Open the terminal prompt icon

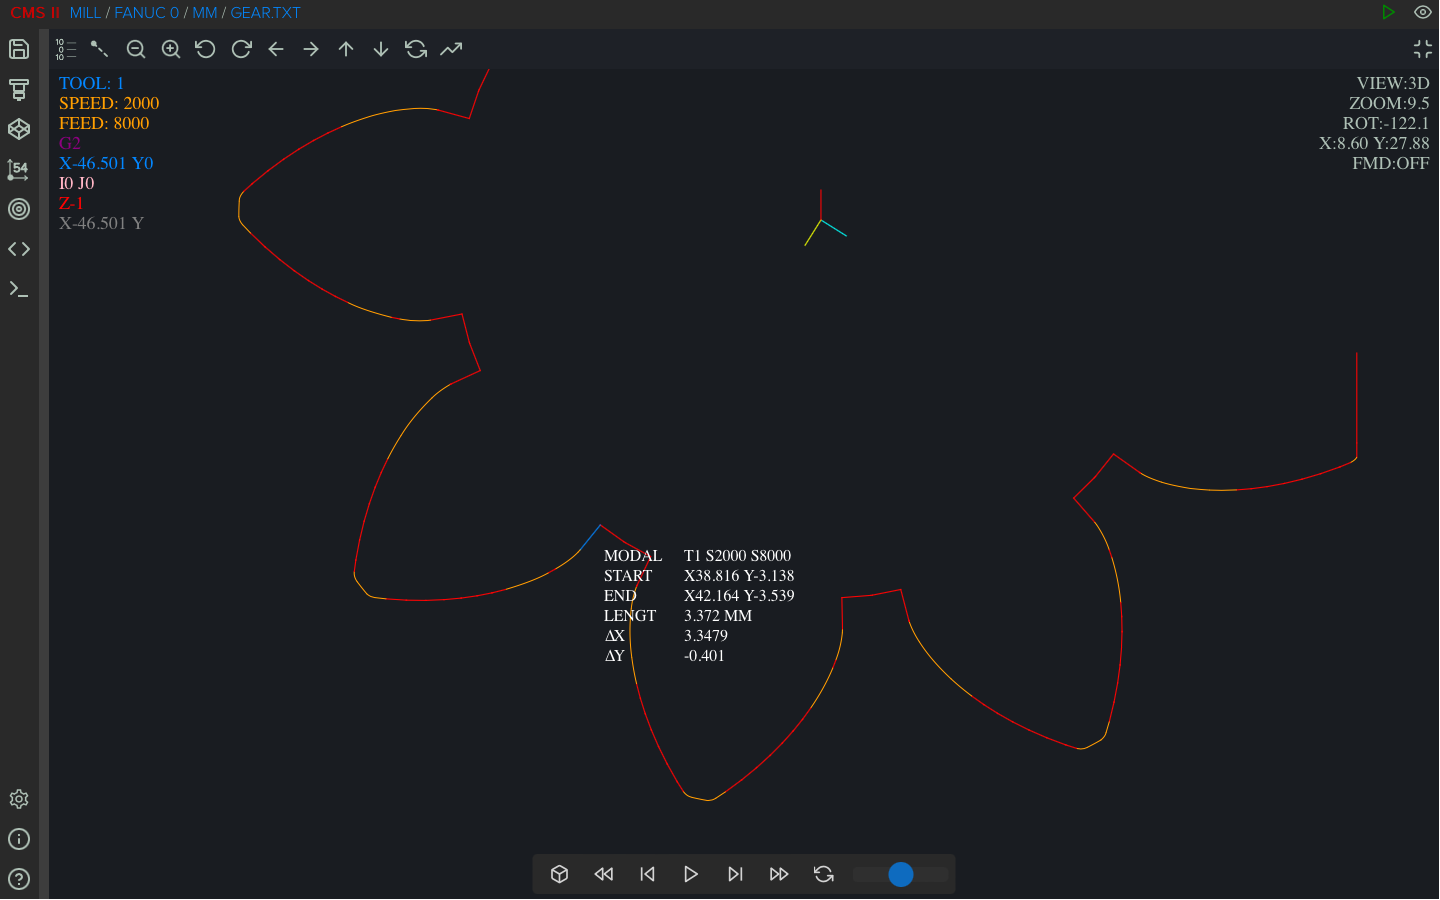19,289
